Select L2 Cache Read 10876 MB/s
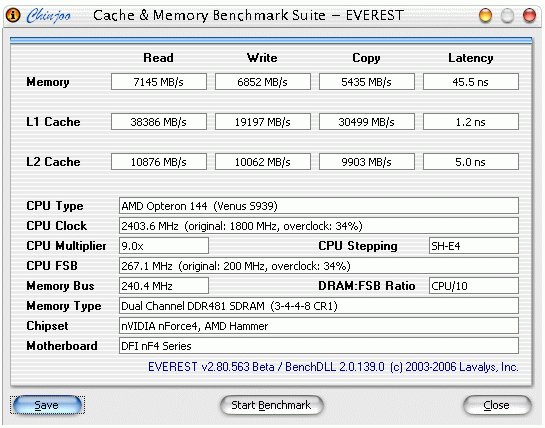 coord(159,162)
